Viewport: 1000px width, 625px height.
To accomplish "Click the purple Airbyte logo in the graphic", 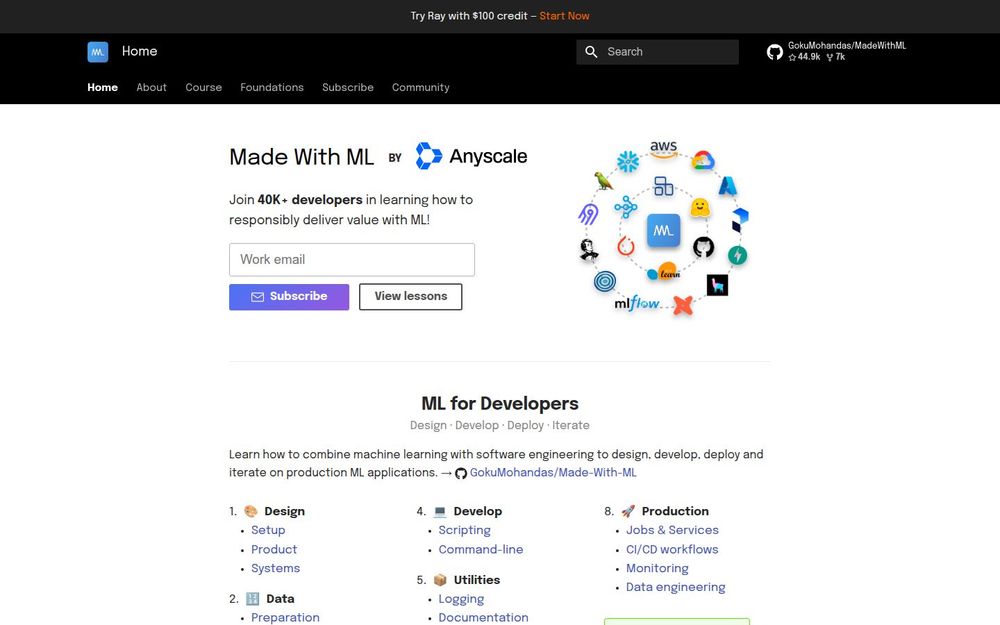I will (588, 214).
